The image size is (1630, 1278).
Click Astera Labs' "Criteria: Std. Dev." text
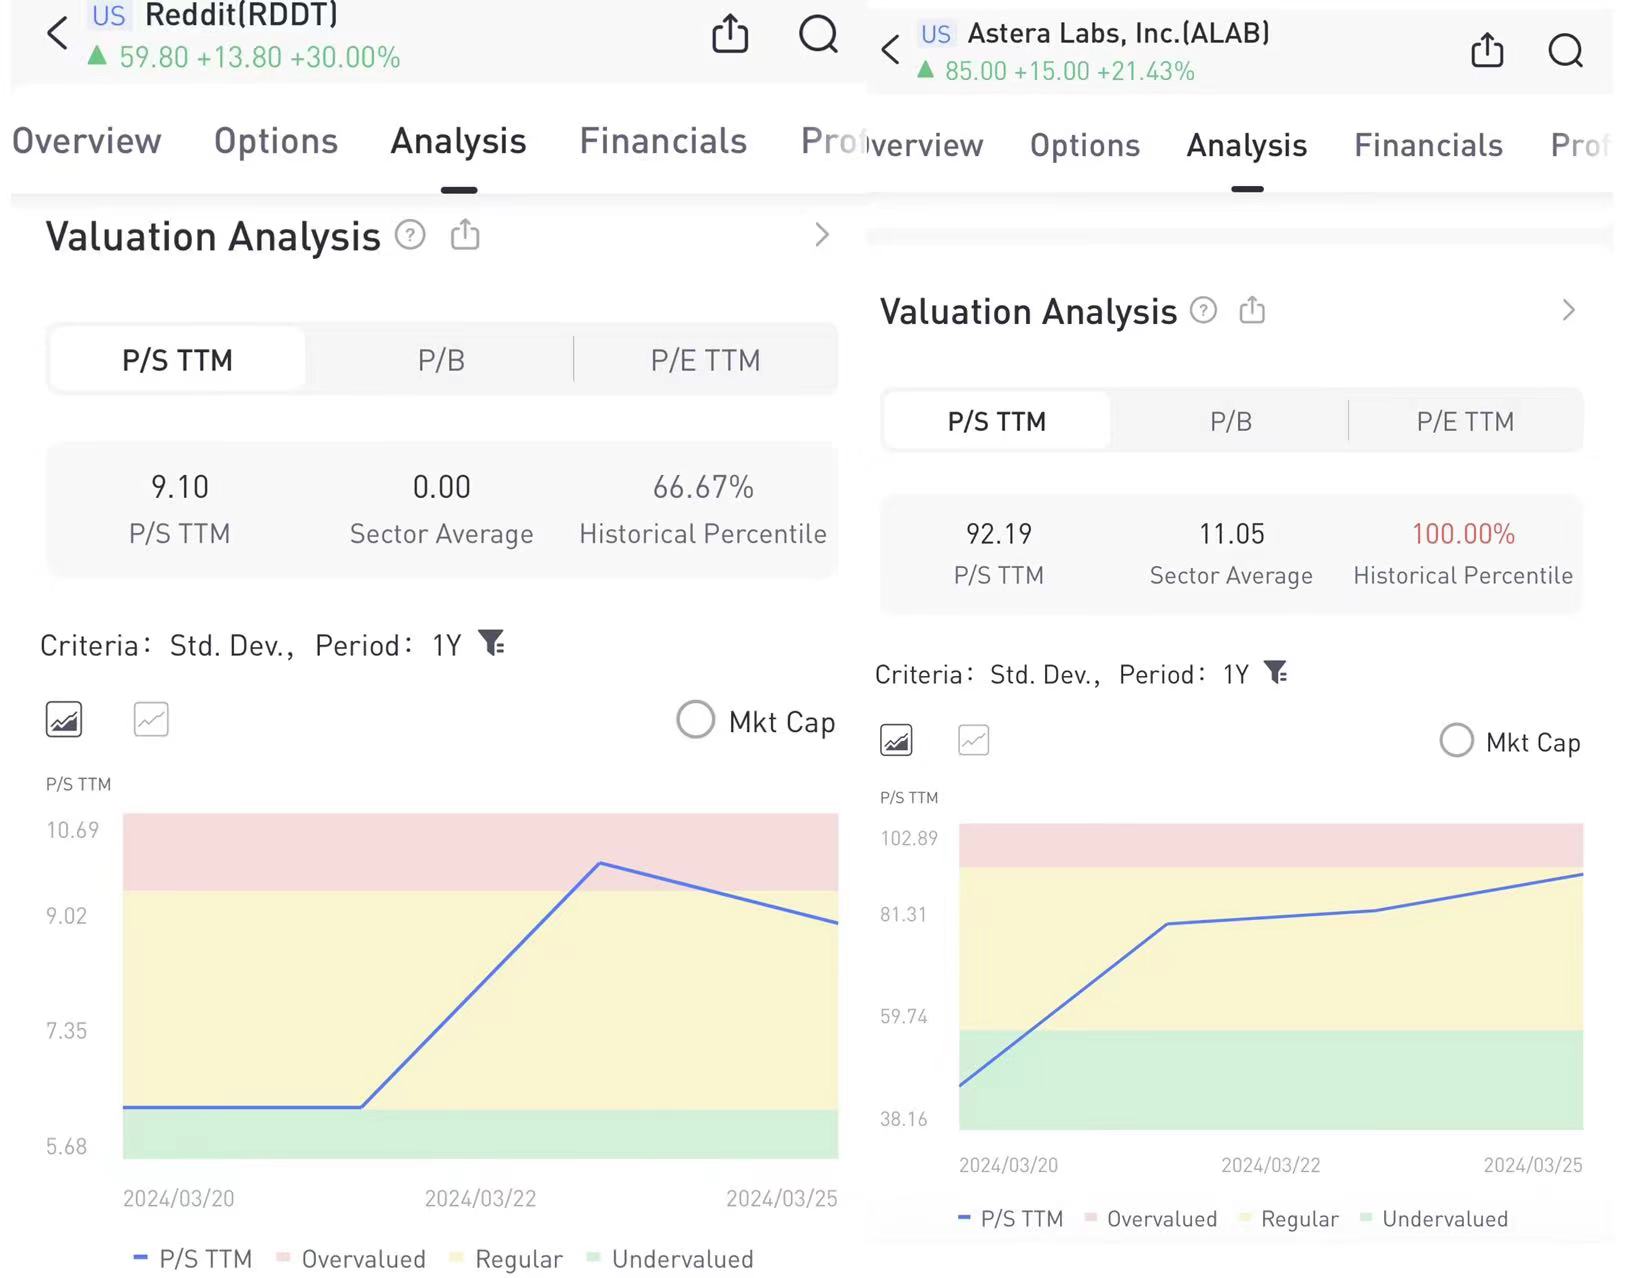coord(988,674)
